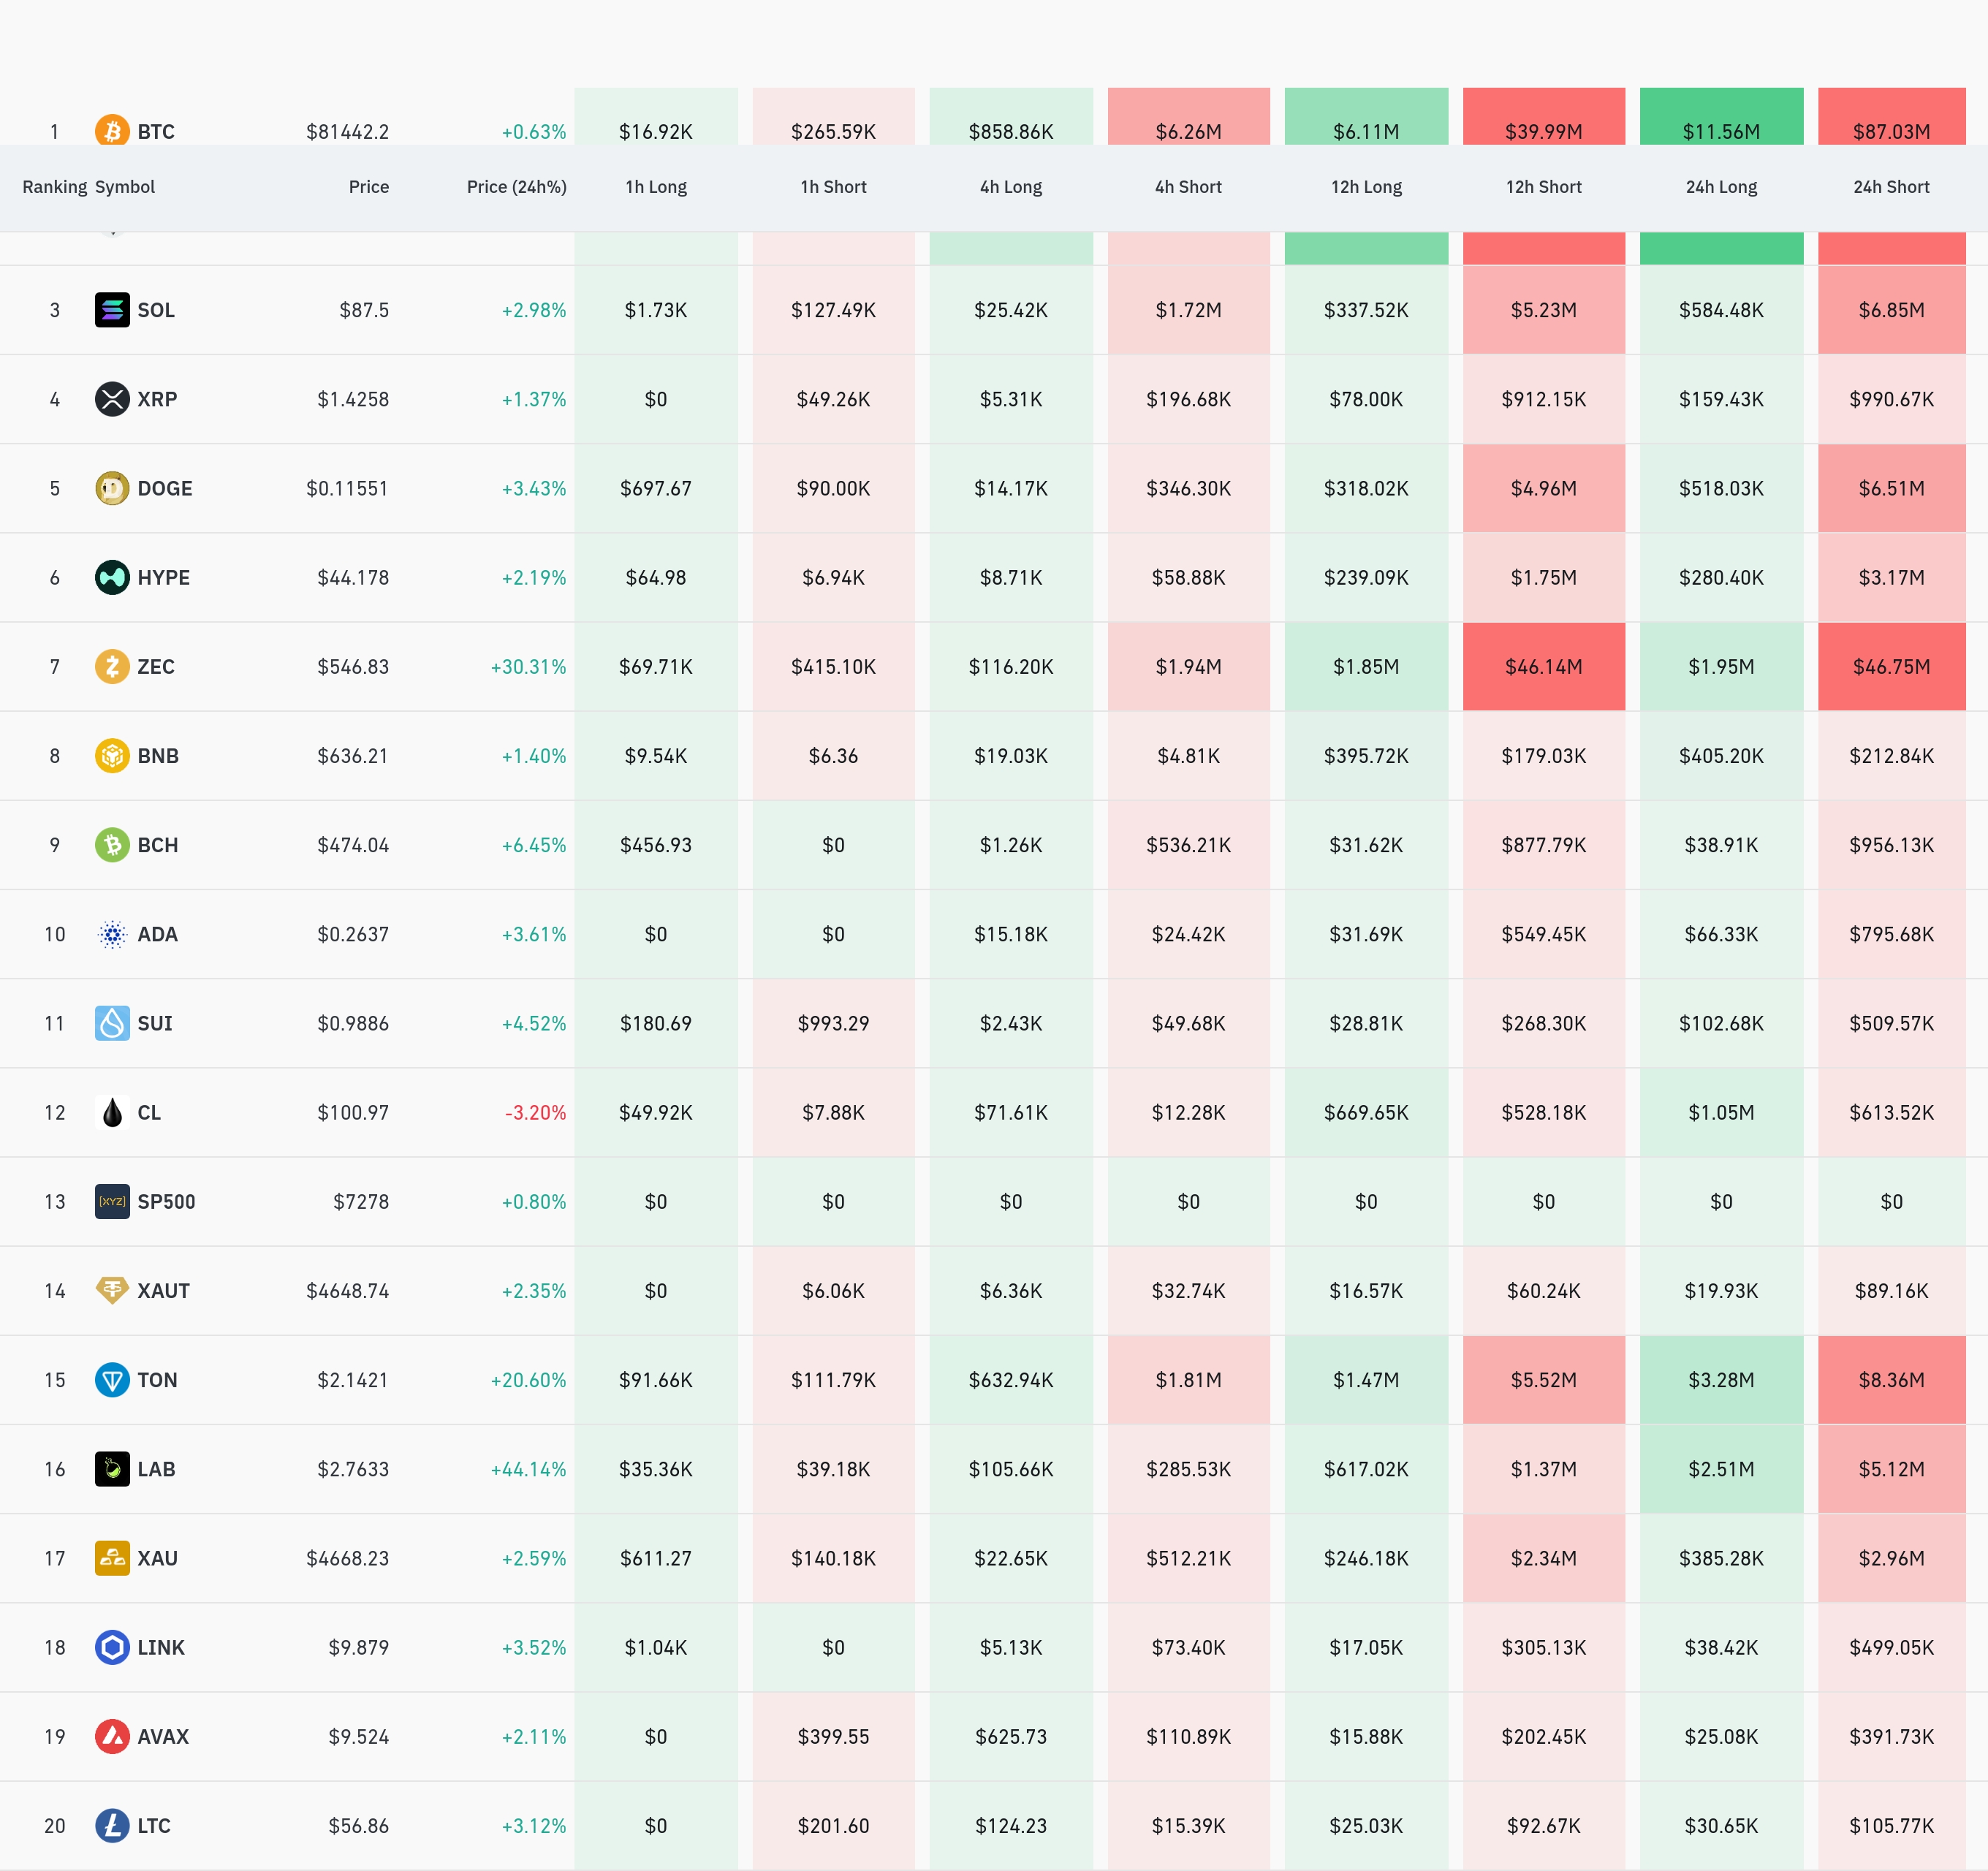Click the XRP coin icon
Image resolution: width=1988 pixels, height=1871 pixels.
coord(112,399)
